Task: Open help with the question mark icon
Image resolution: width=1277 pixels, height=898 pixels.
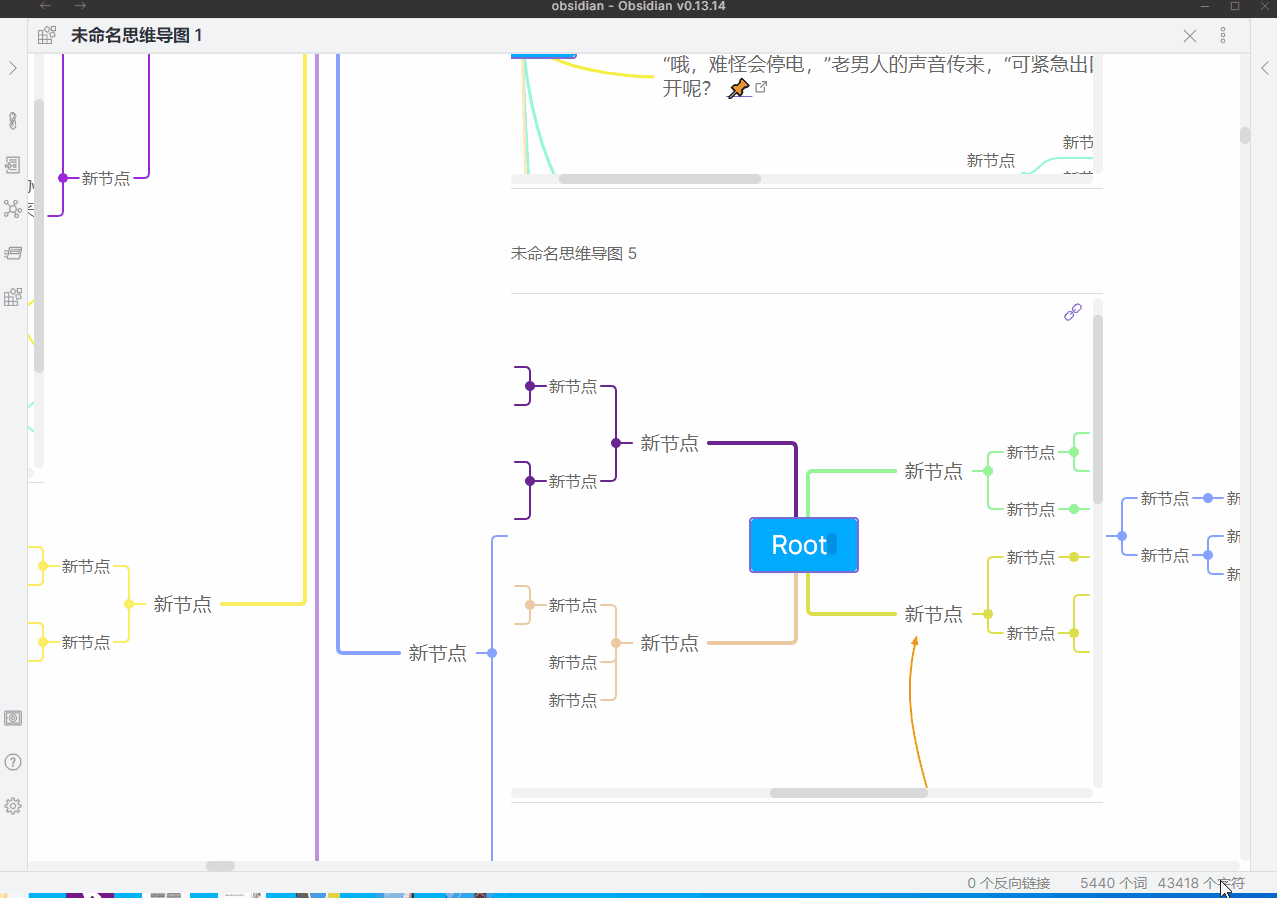Action: click(13, 762)
